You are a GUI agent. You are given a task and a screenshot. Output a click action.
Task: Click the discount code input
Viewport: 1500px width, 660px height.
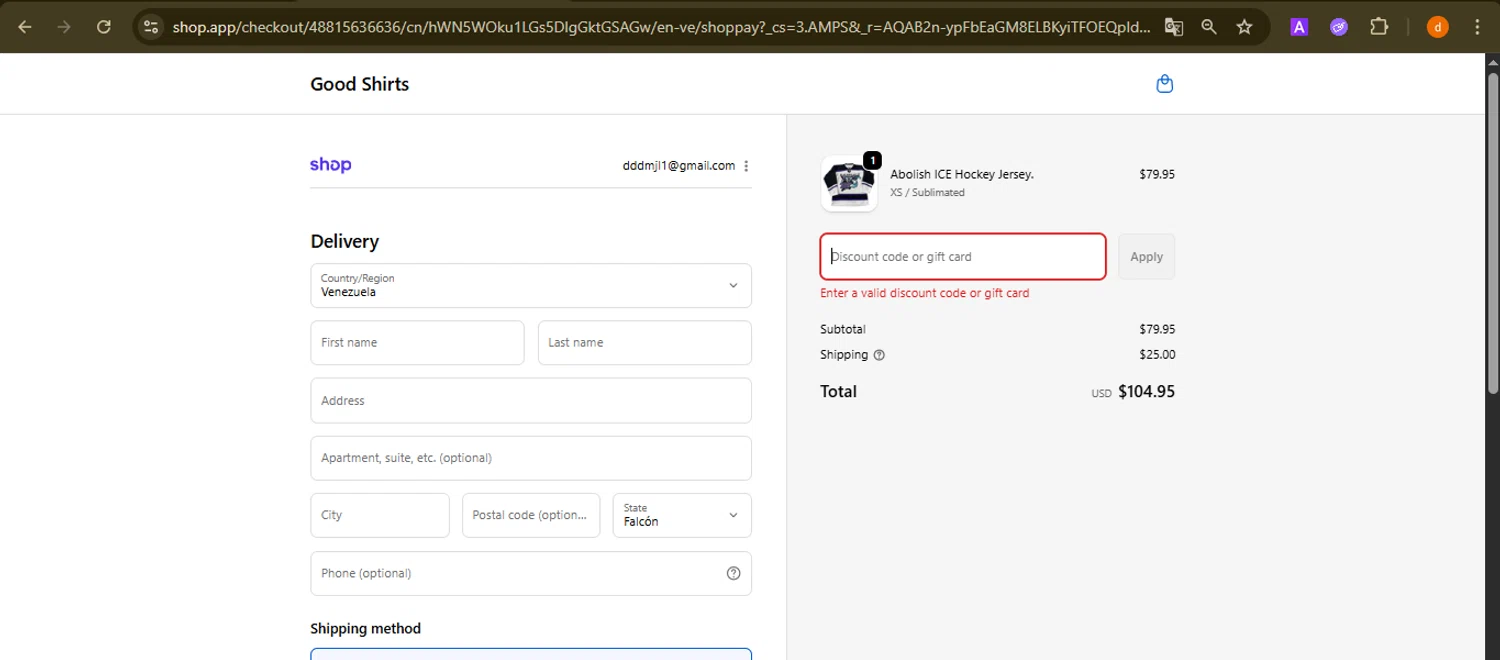[963, 257]
